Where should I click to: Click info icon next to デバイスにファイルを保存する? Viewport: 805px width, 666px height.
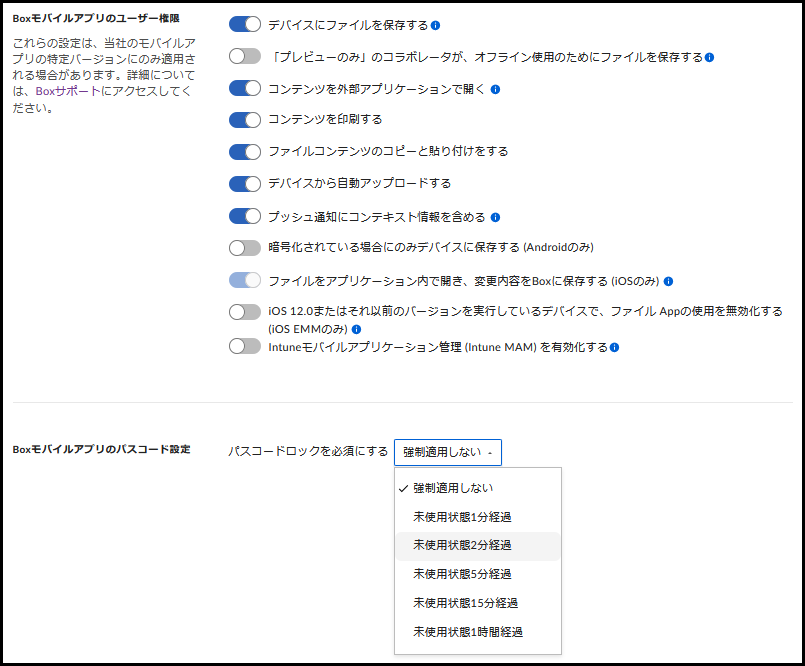(435, 25)
